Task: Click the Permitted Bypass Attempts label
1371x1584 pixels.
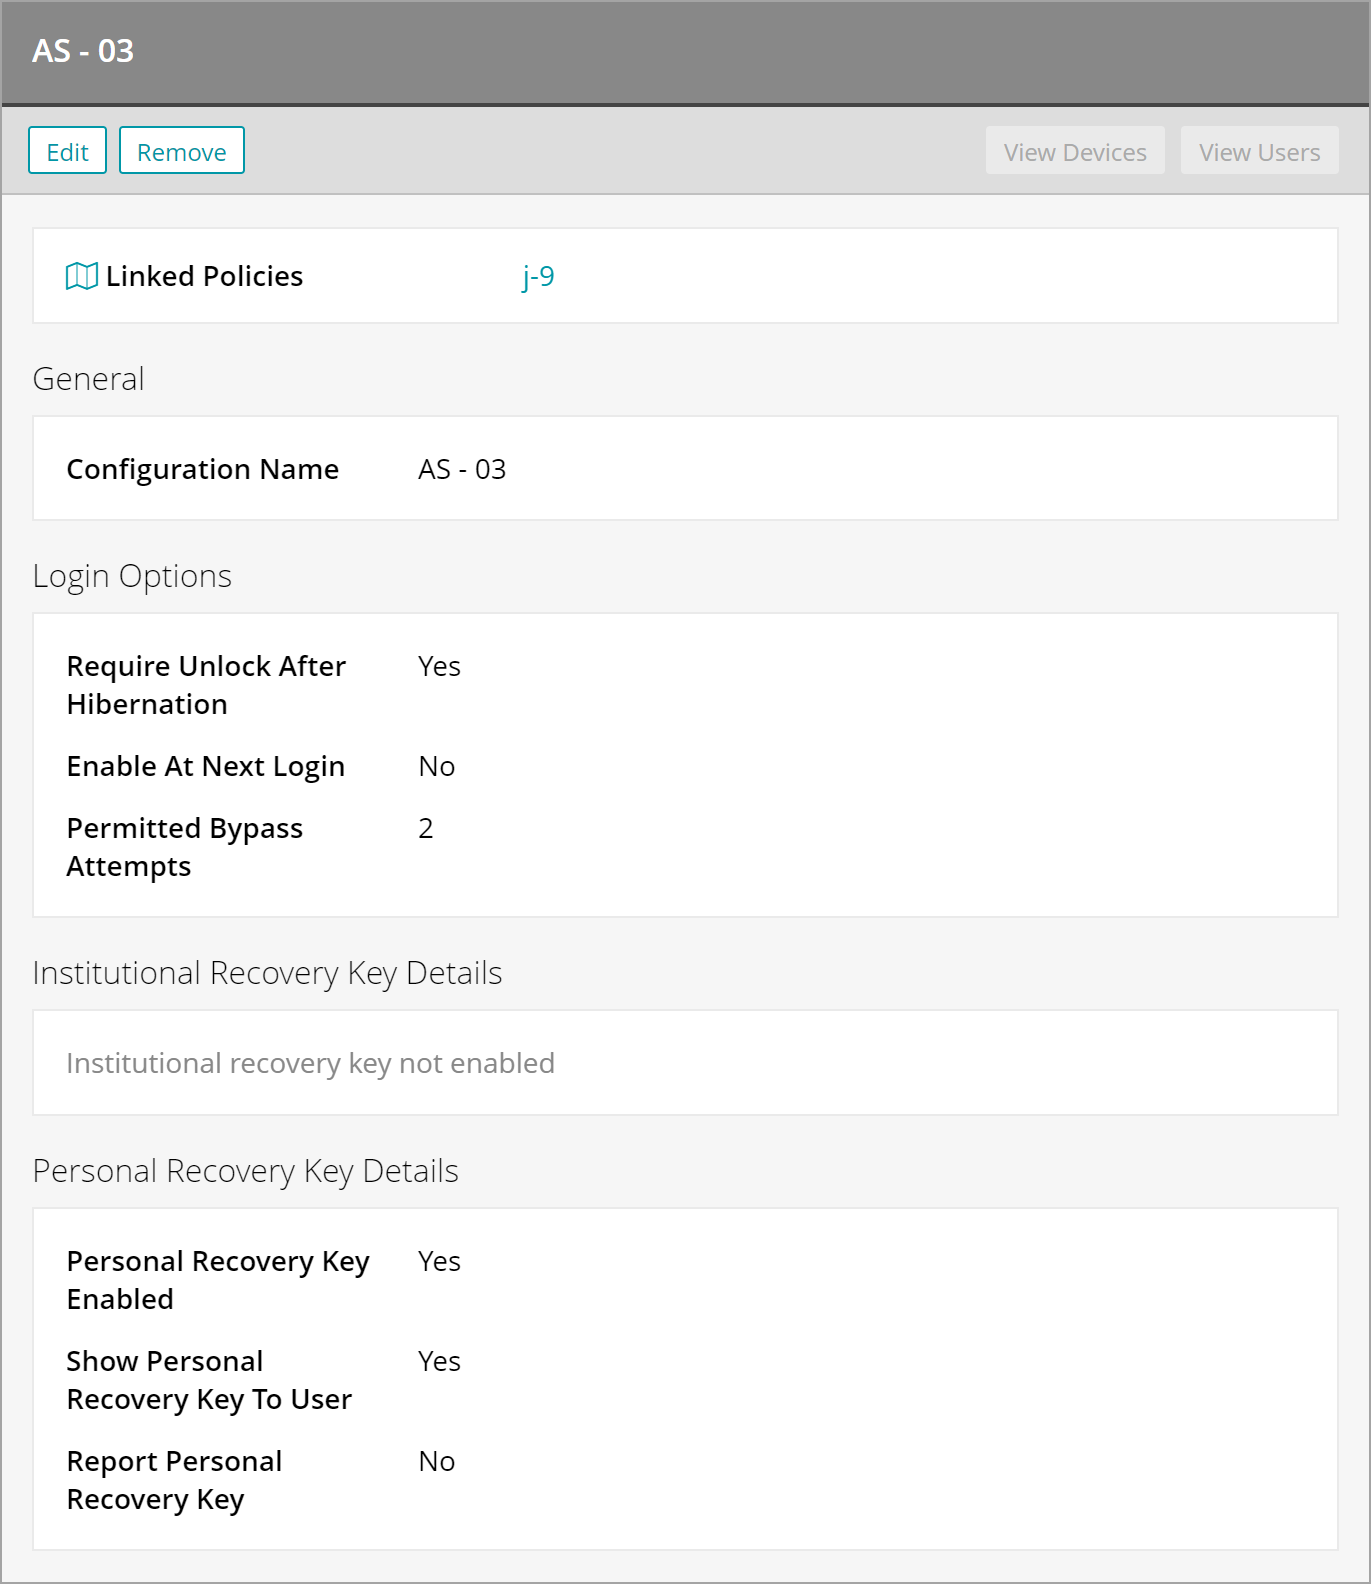Action: tap(185, 847)
